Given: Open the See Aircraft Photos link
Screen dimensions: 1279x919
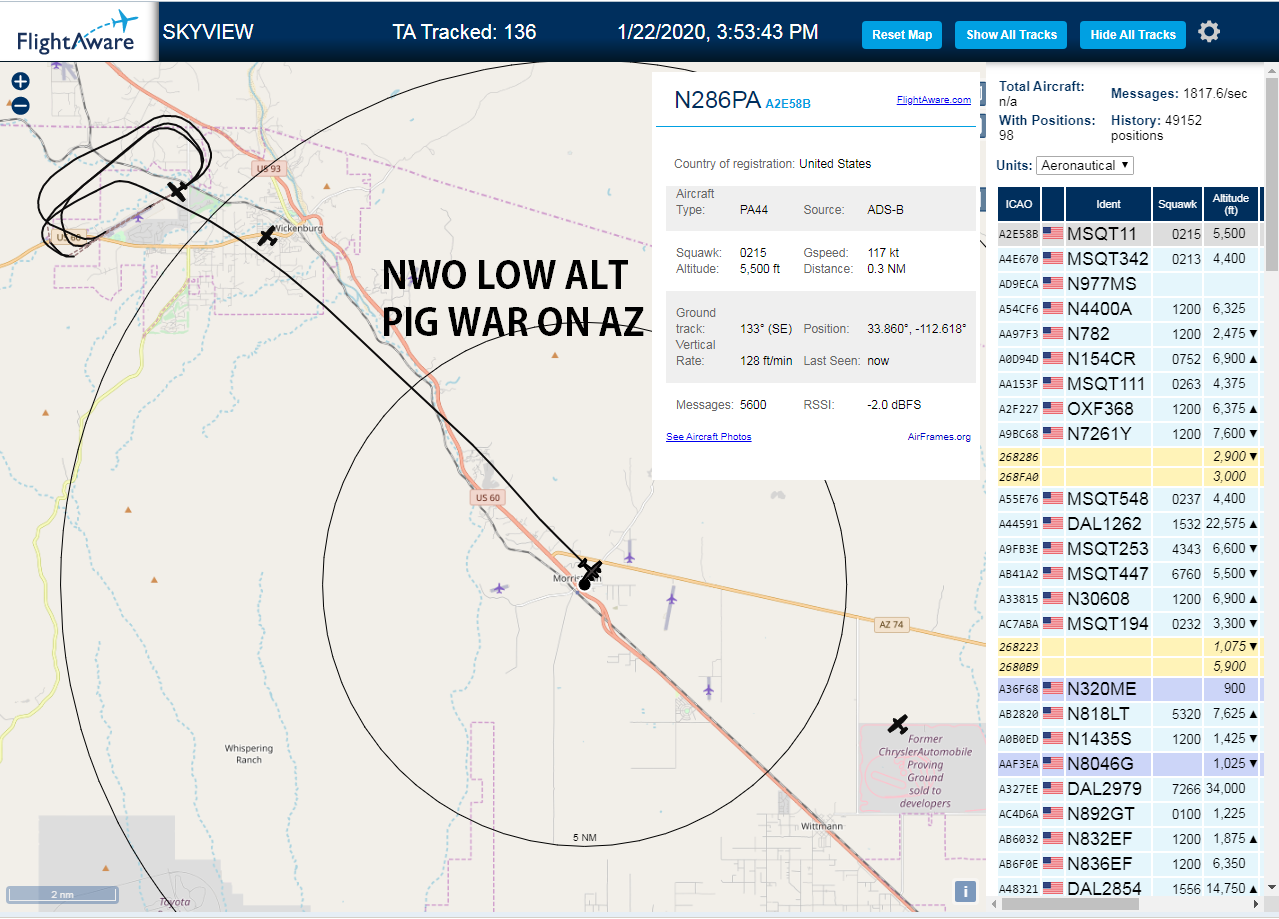Looking at the screenshot, I should (x=709, y=437).
